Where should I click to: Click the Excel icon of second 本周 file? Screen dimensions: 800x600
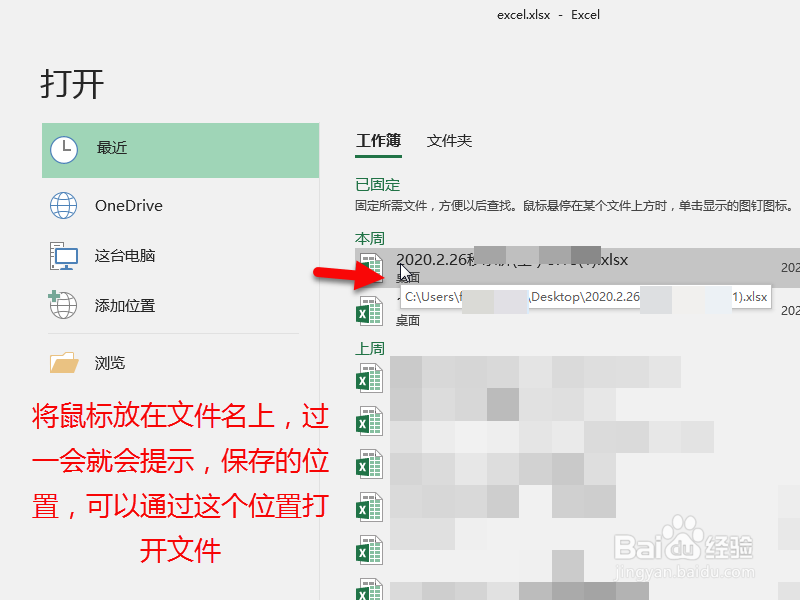(369, 311)
